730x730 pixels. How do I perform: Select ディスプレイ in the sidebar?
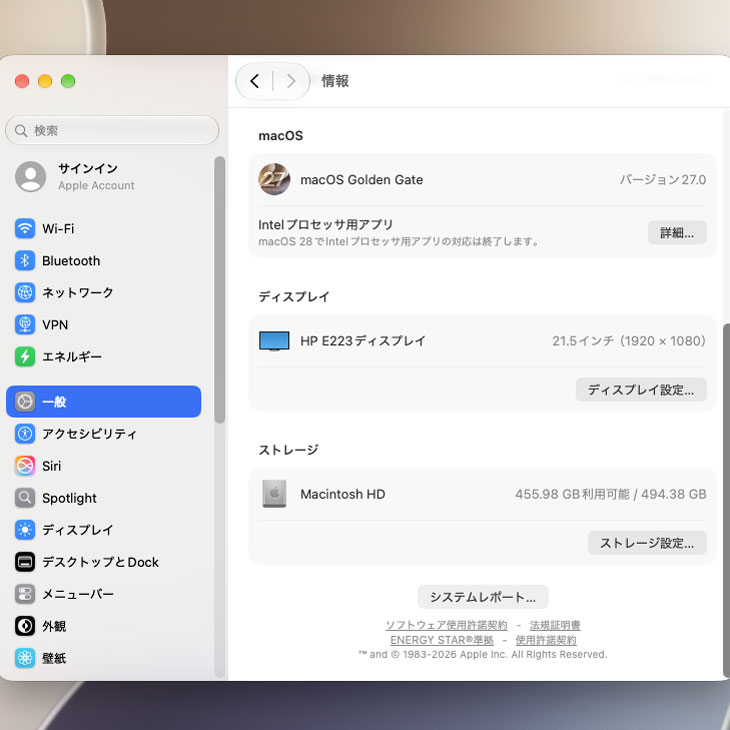click(103, 530)
